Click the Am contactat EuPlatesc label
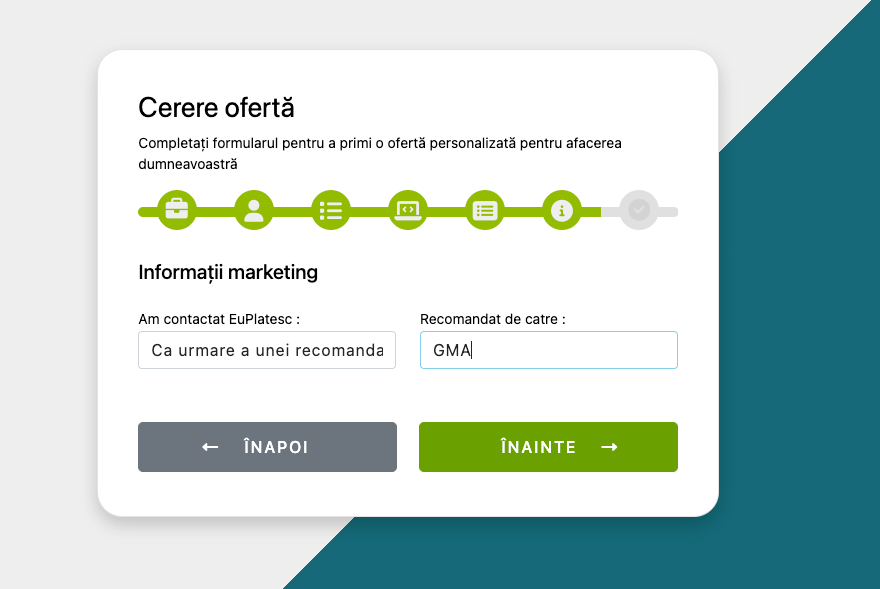The width and height of the screenshot is (880, 589). (219, 319)
